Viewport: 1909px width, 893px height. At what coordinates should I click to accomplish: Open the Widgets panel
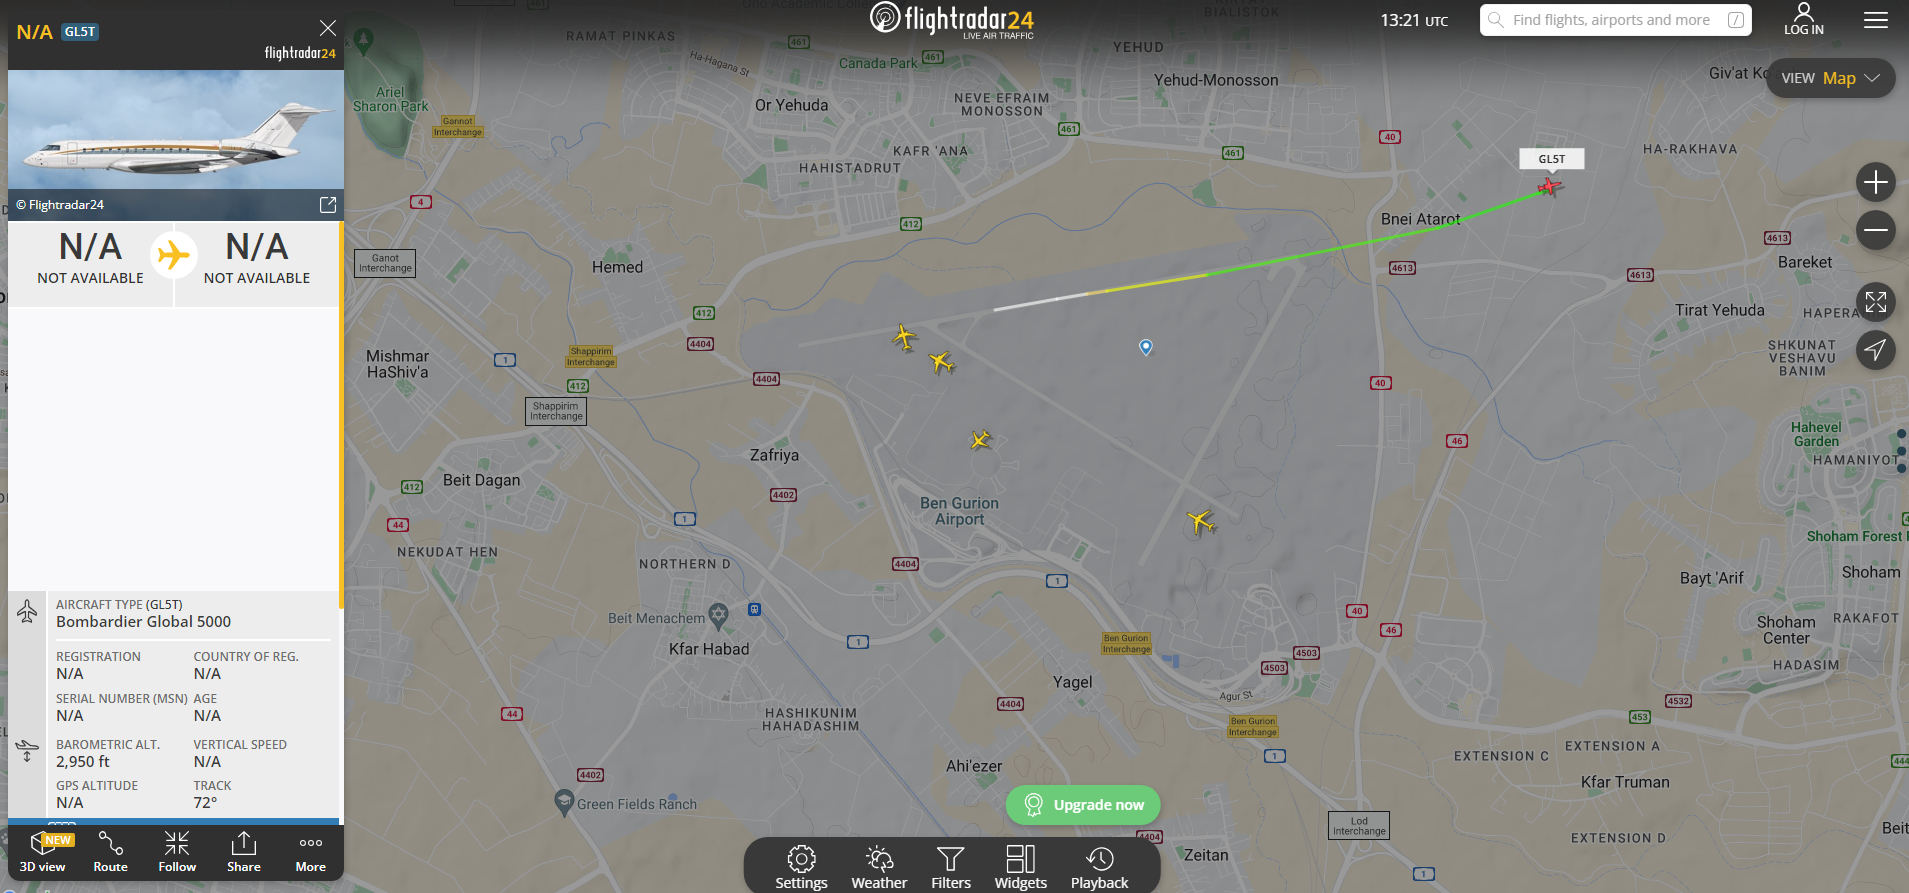[x=1021, y=867]
